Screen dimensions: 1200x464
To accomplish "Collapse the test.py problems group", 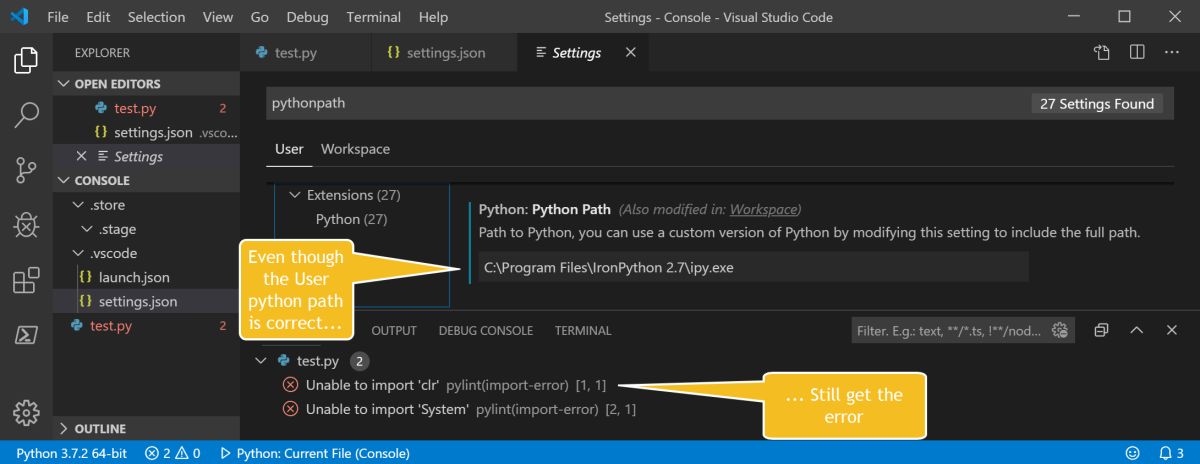I will (261, 361).
